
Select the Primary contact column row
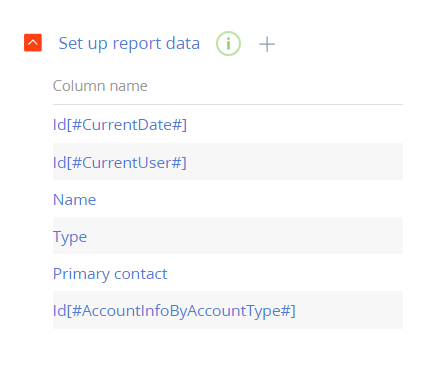[x=228, y=273]
